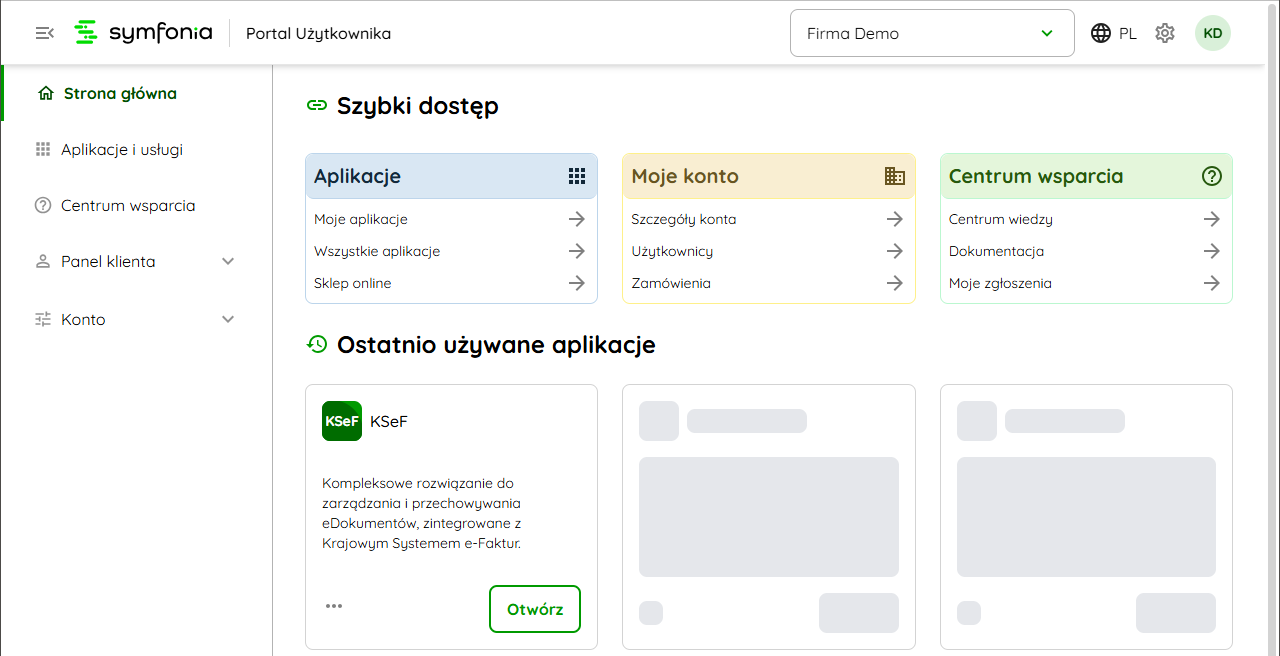Open Aplikacje i usługi in sidebar

tap(122, 150)
